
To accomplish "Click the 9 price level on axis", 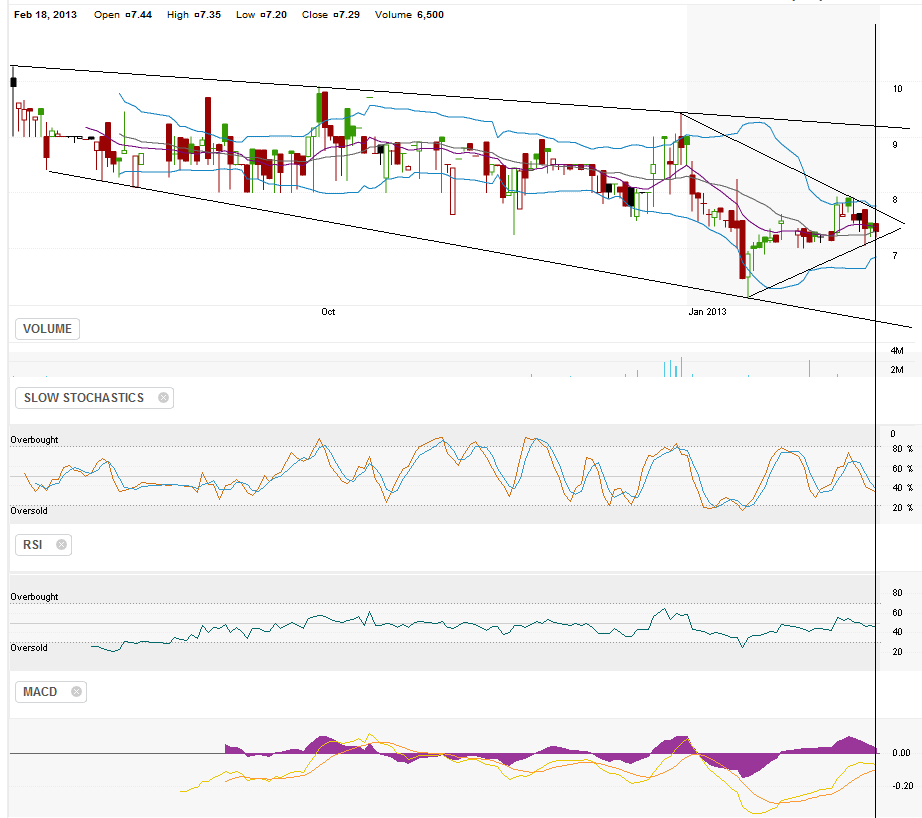I will click(895, 144).
